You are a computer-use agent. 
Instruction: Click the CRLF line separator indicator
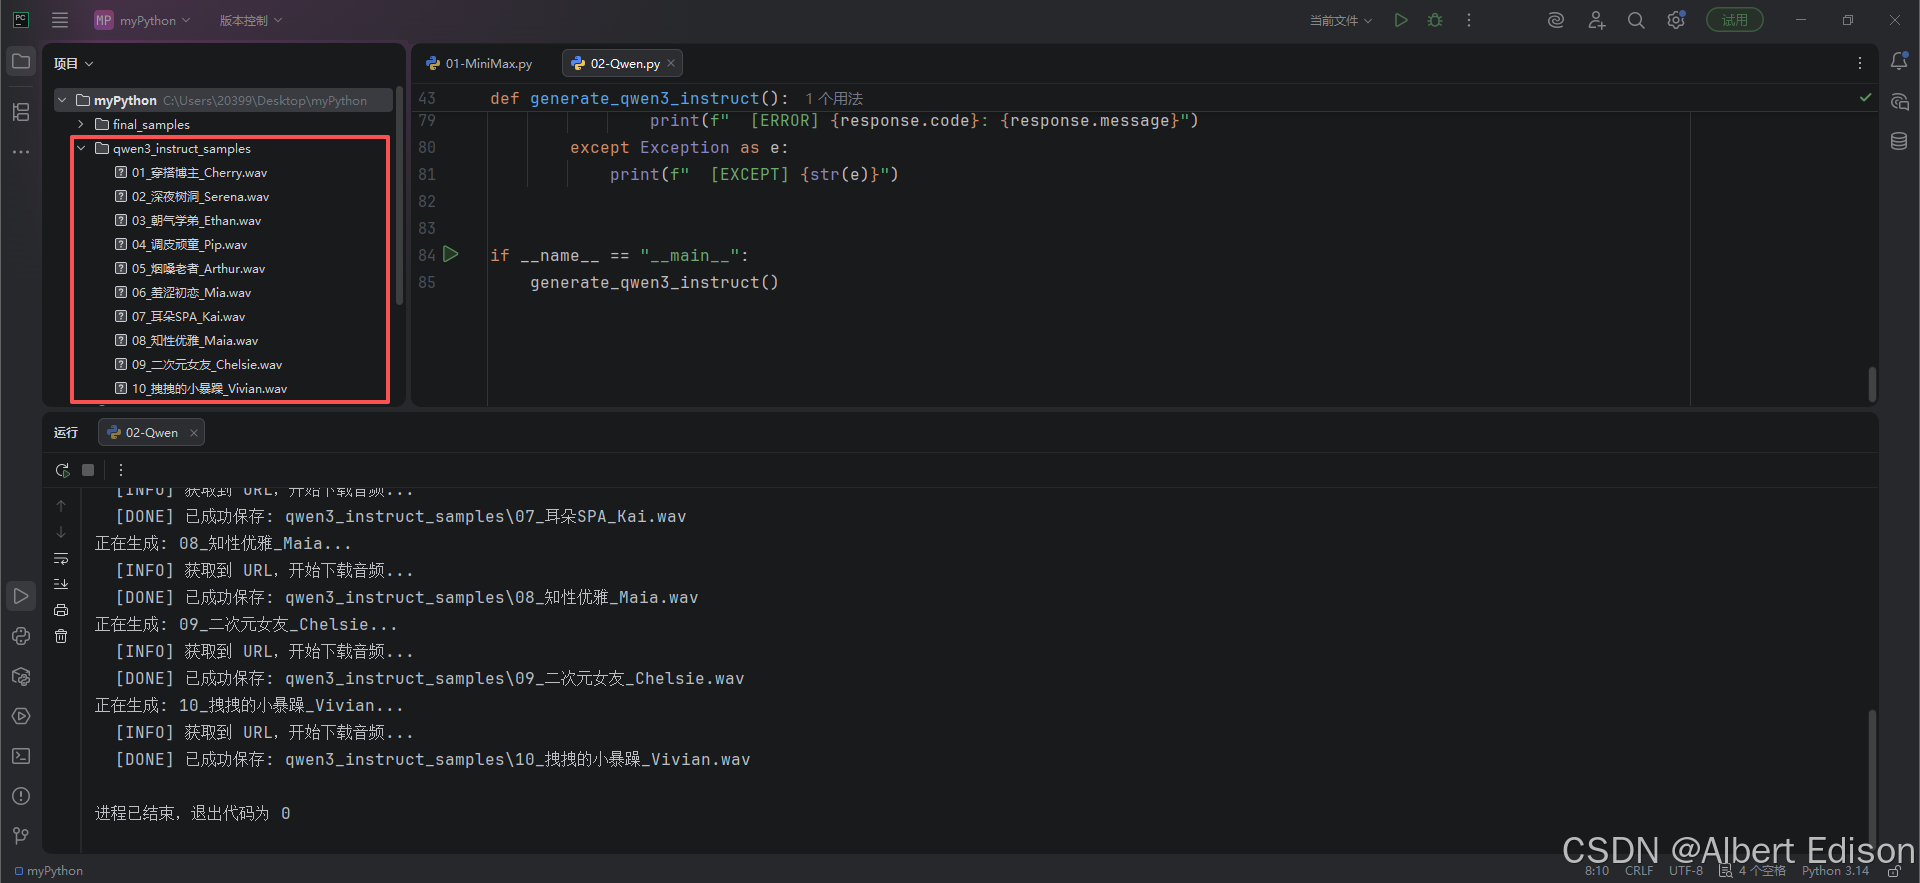tap(1639, 871)
